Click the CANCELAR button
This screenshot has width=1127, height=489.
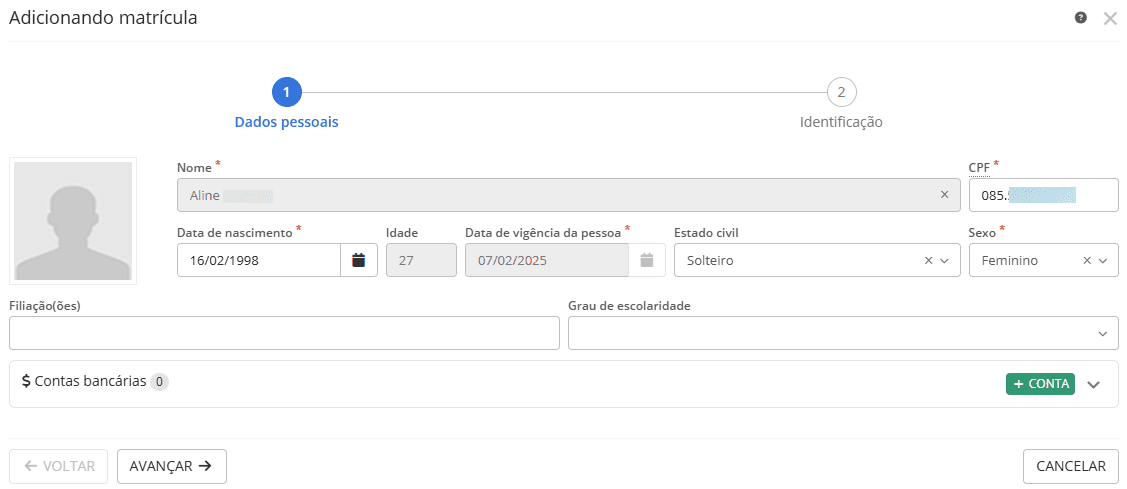pyautogui.click(x=1071, y=467)
